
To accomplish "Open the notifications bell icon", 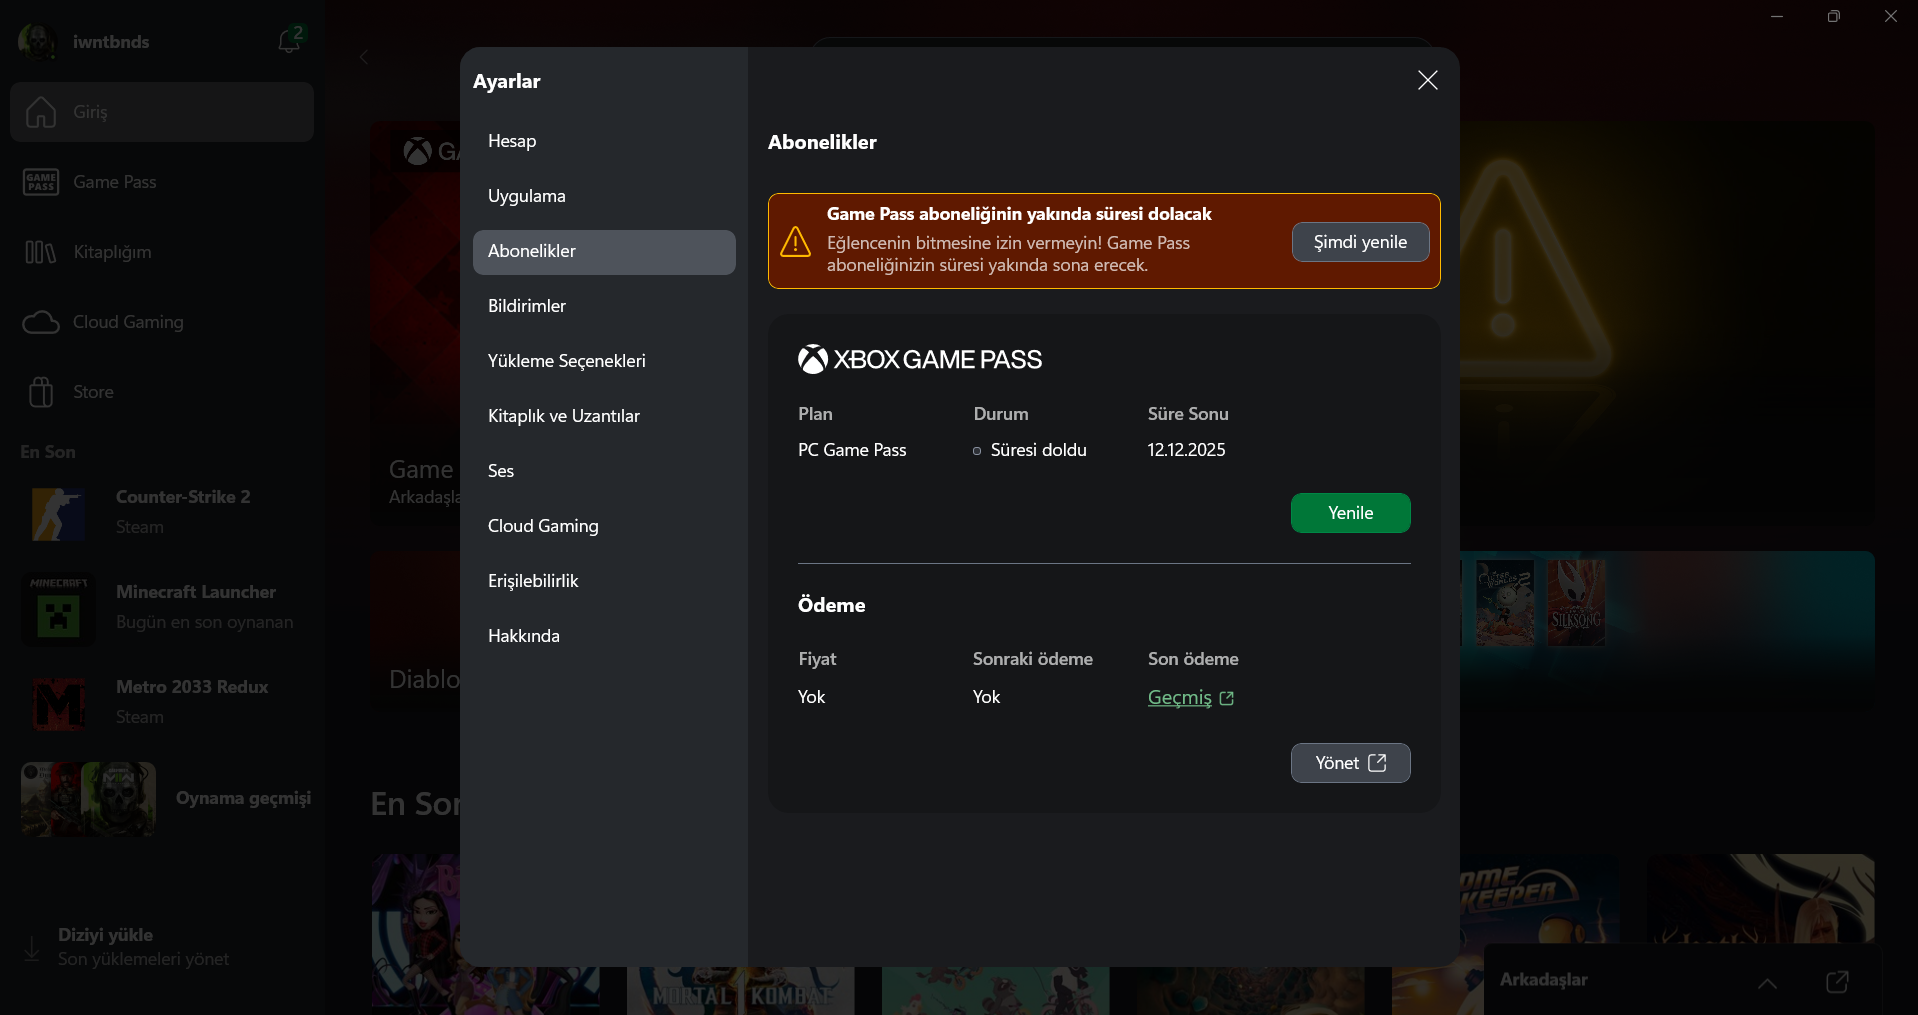I will pos(289,40).
